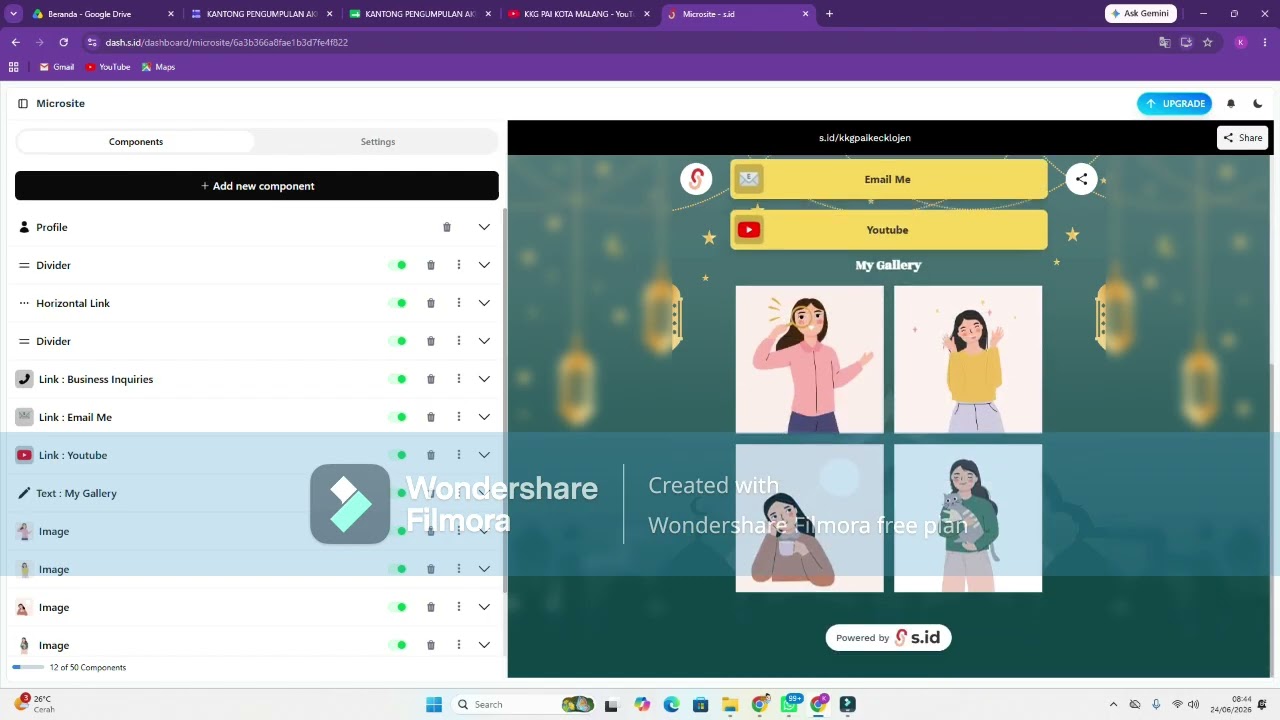Screen dimensions: 1280x720
Task: Click the UPGRADE button
Action: tap(1174, 104)
